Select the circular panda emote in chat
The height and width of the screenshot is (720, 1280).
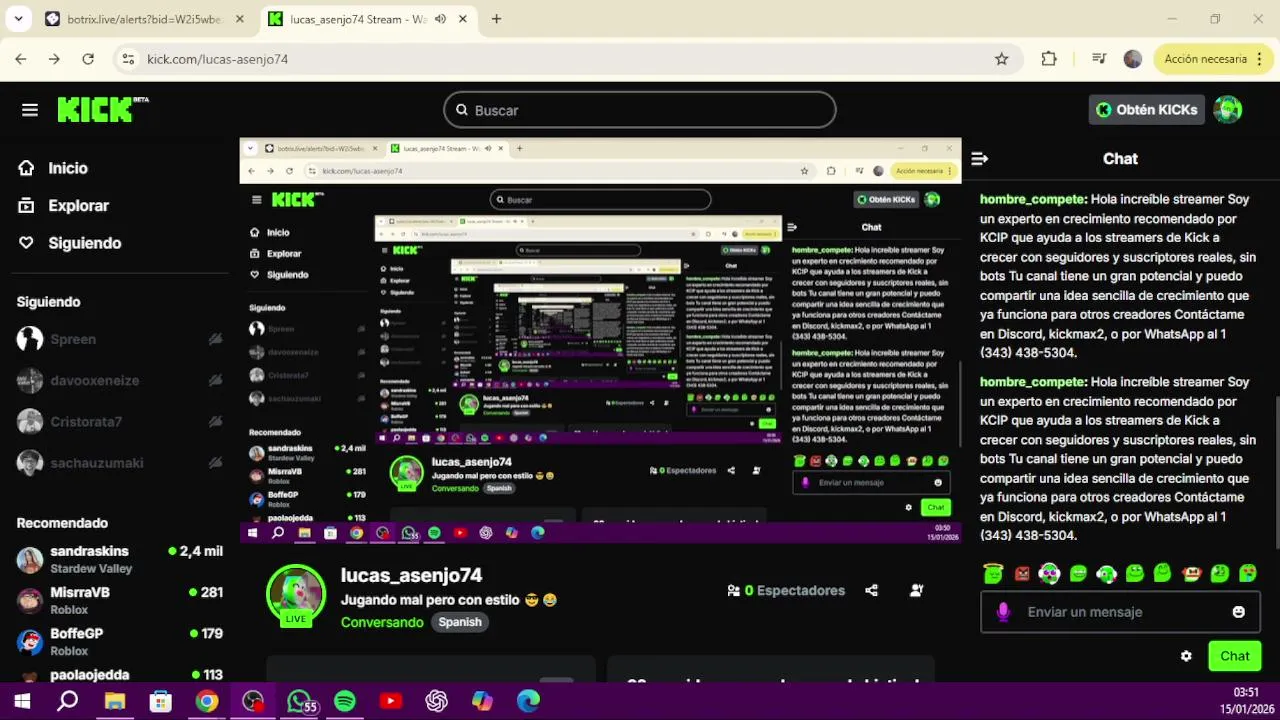pos(1049,574)
